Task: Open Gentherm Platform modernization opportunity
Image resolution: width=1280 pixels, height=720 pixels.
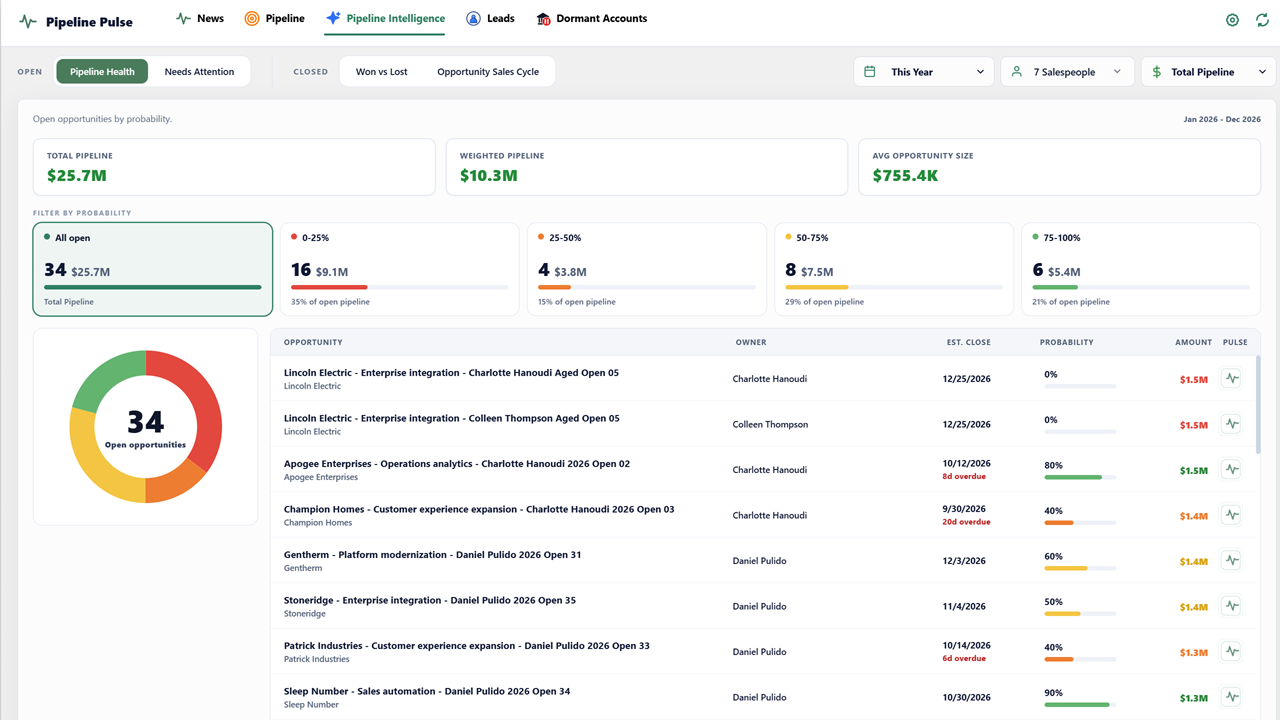Action: (432, 555)
